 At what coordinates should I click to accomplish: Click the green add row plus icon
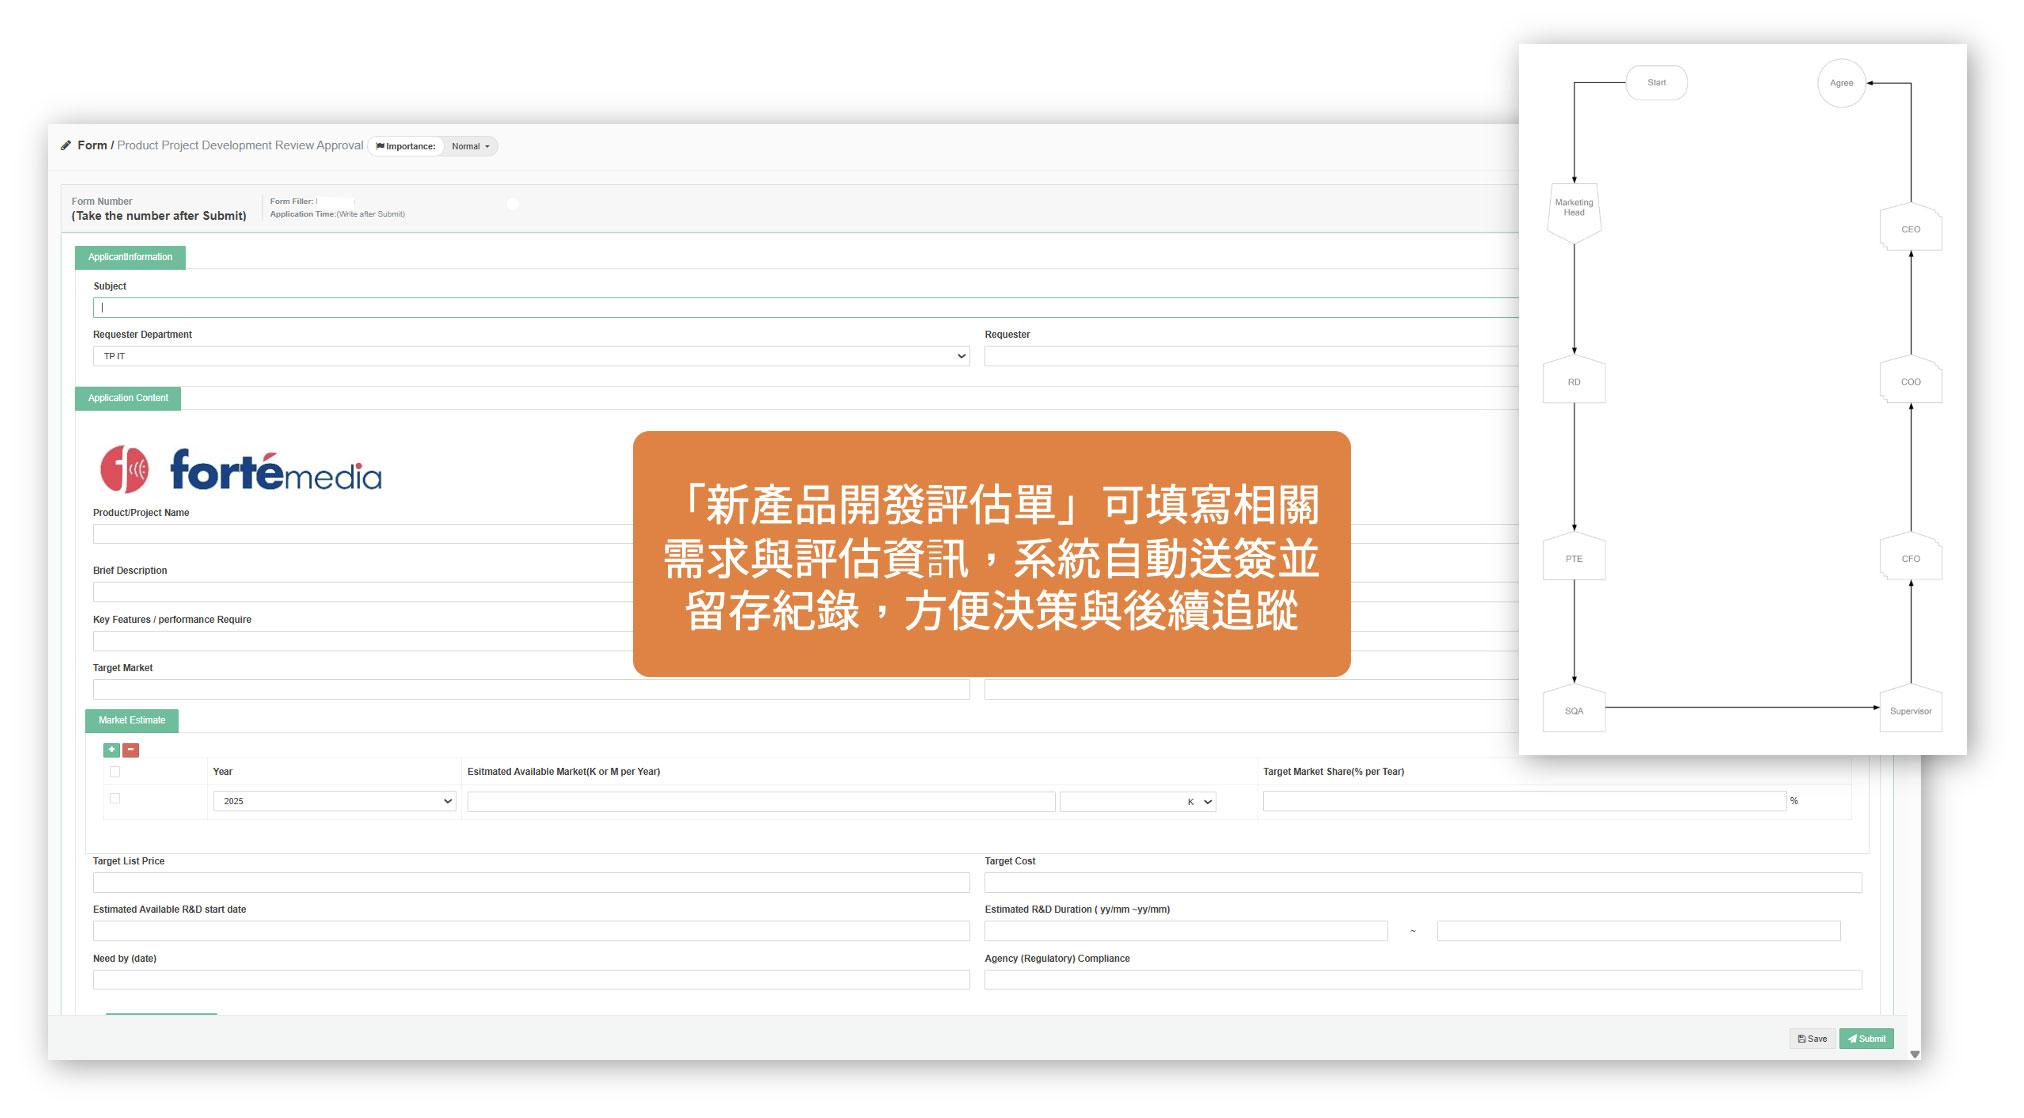tap(111, 750)
